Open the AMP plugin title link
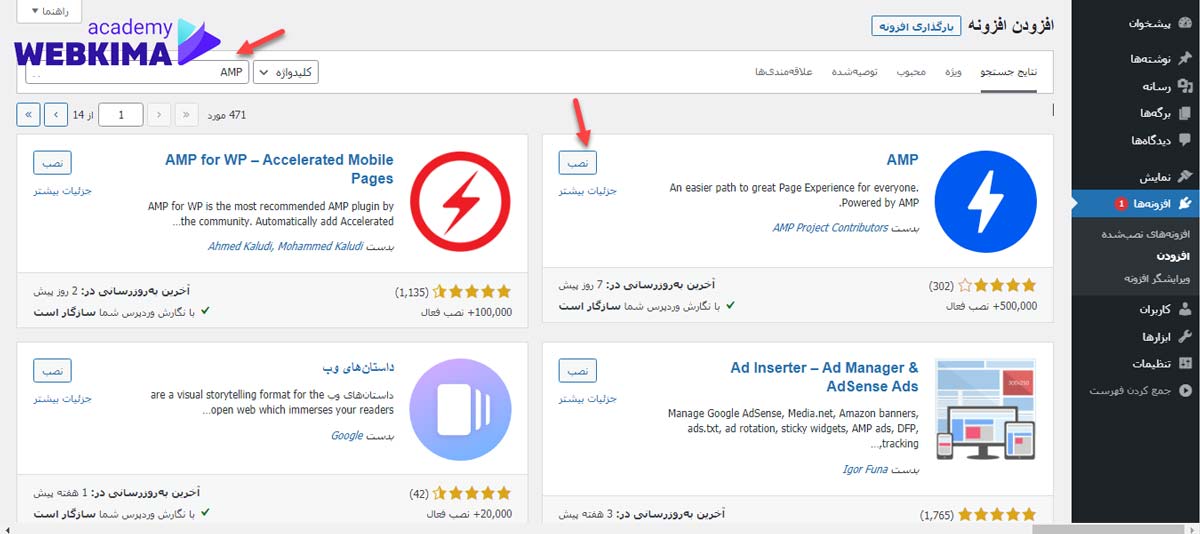1200x534 pixels. coord(902,160)
